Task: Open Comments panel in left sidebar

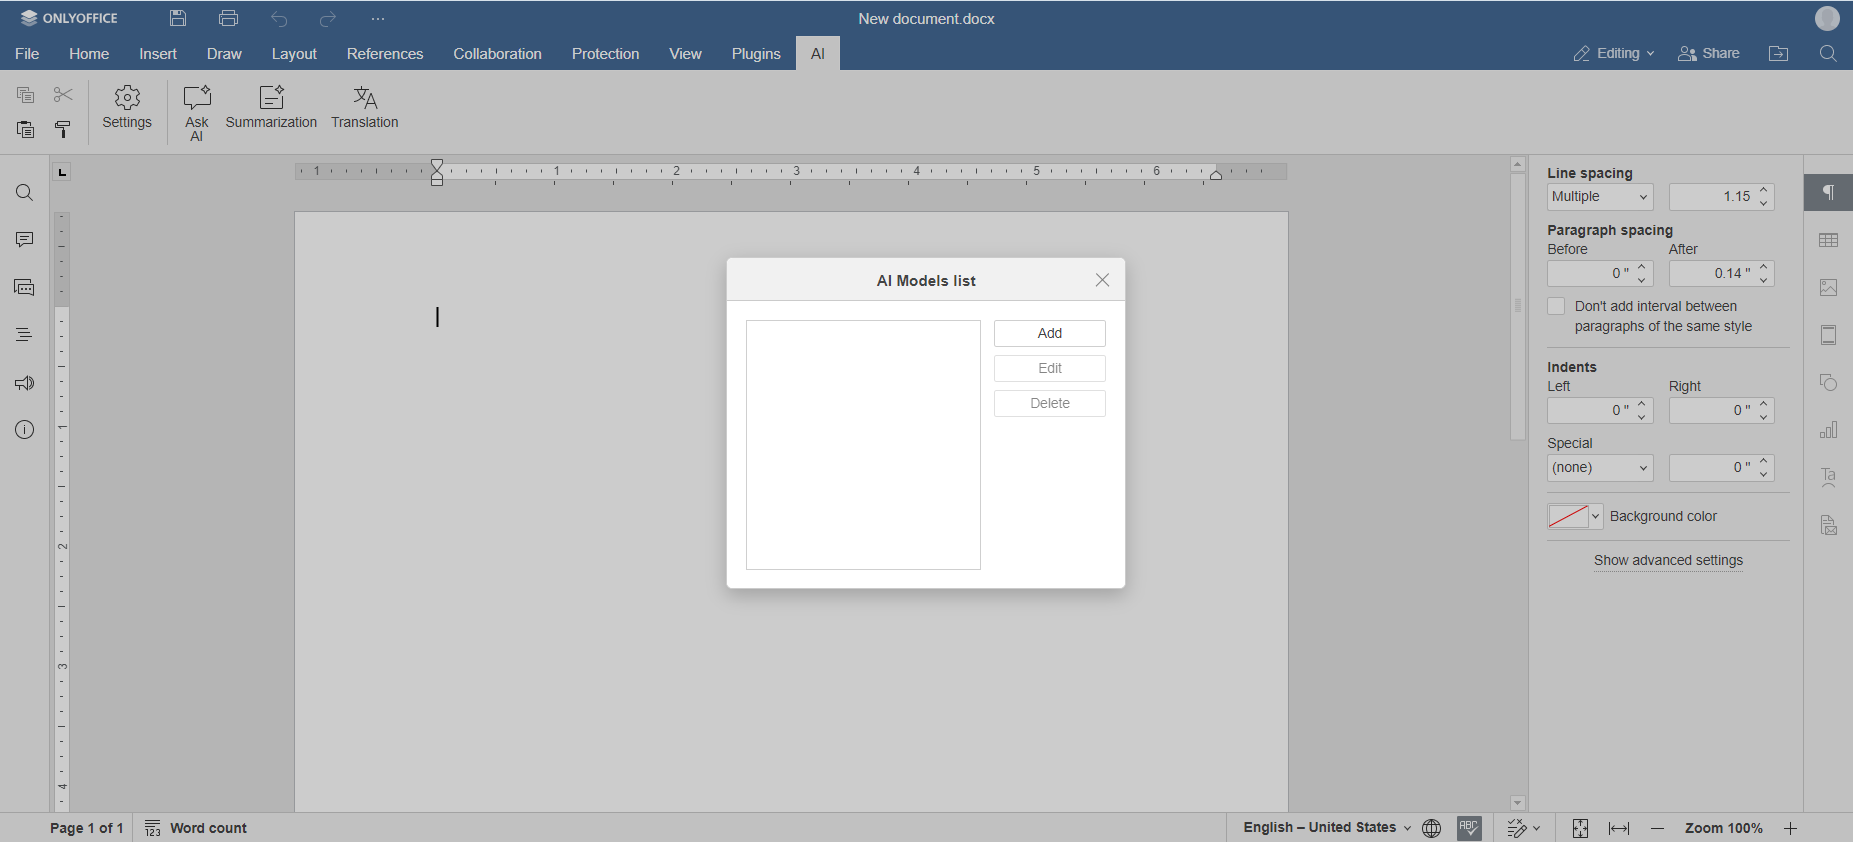Action: point(25,240)
